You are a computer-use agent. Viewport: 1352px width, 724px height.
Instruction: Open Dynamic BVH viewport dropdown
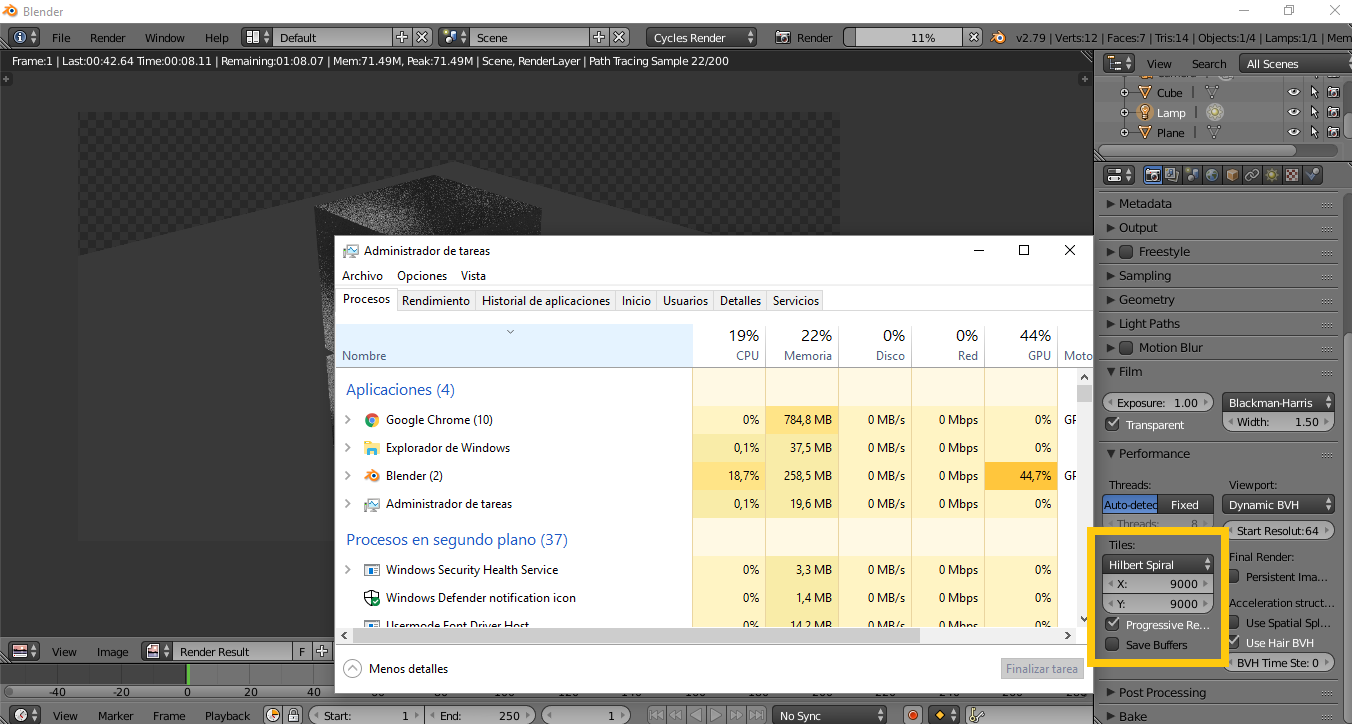pos(1278,504)
